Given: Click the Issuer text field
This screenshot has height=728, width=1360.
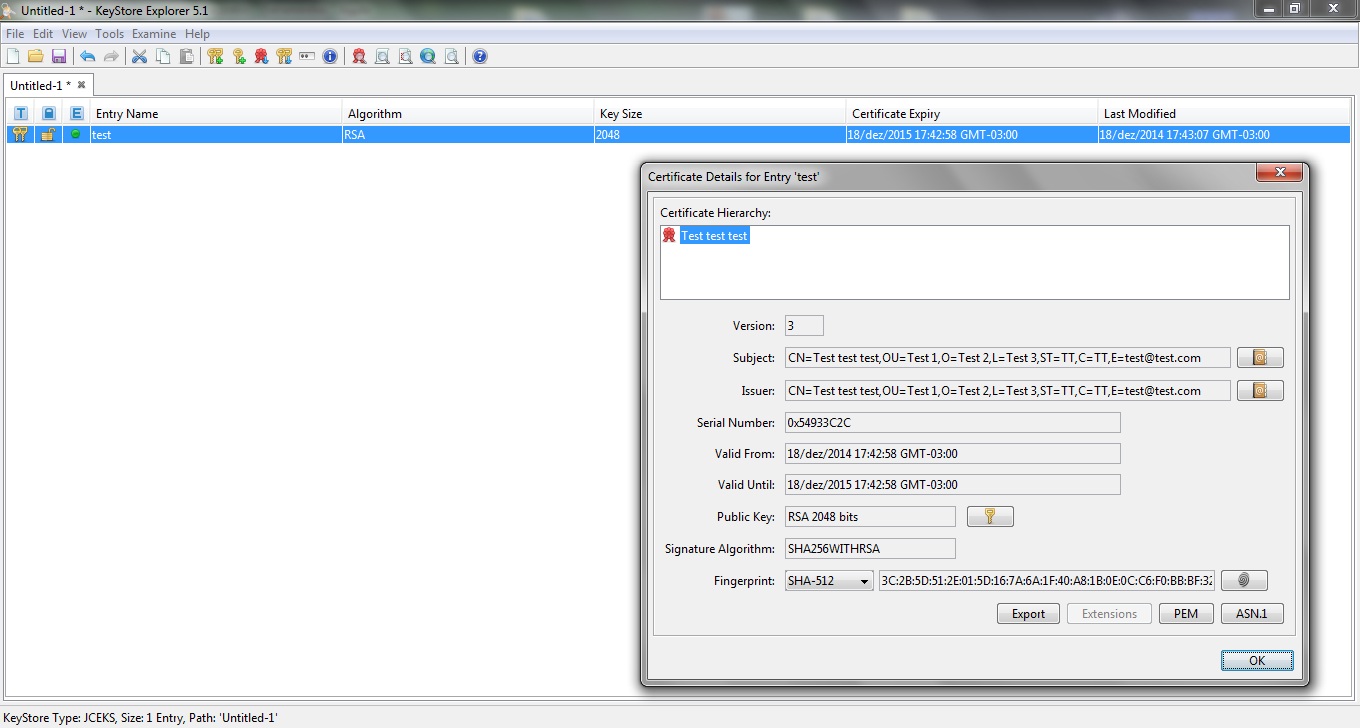Looking at the screenshot, I should 1008,390.
